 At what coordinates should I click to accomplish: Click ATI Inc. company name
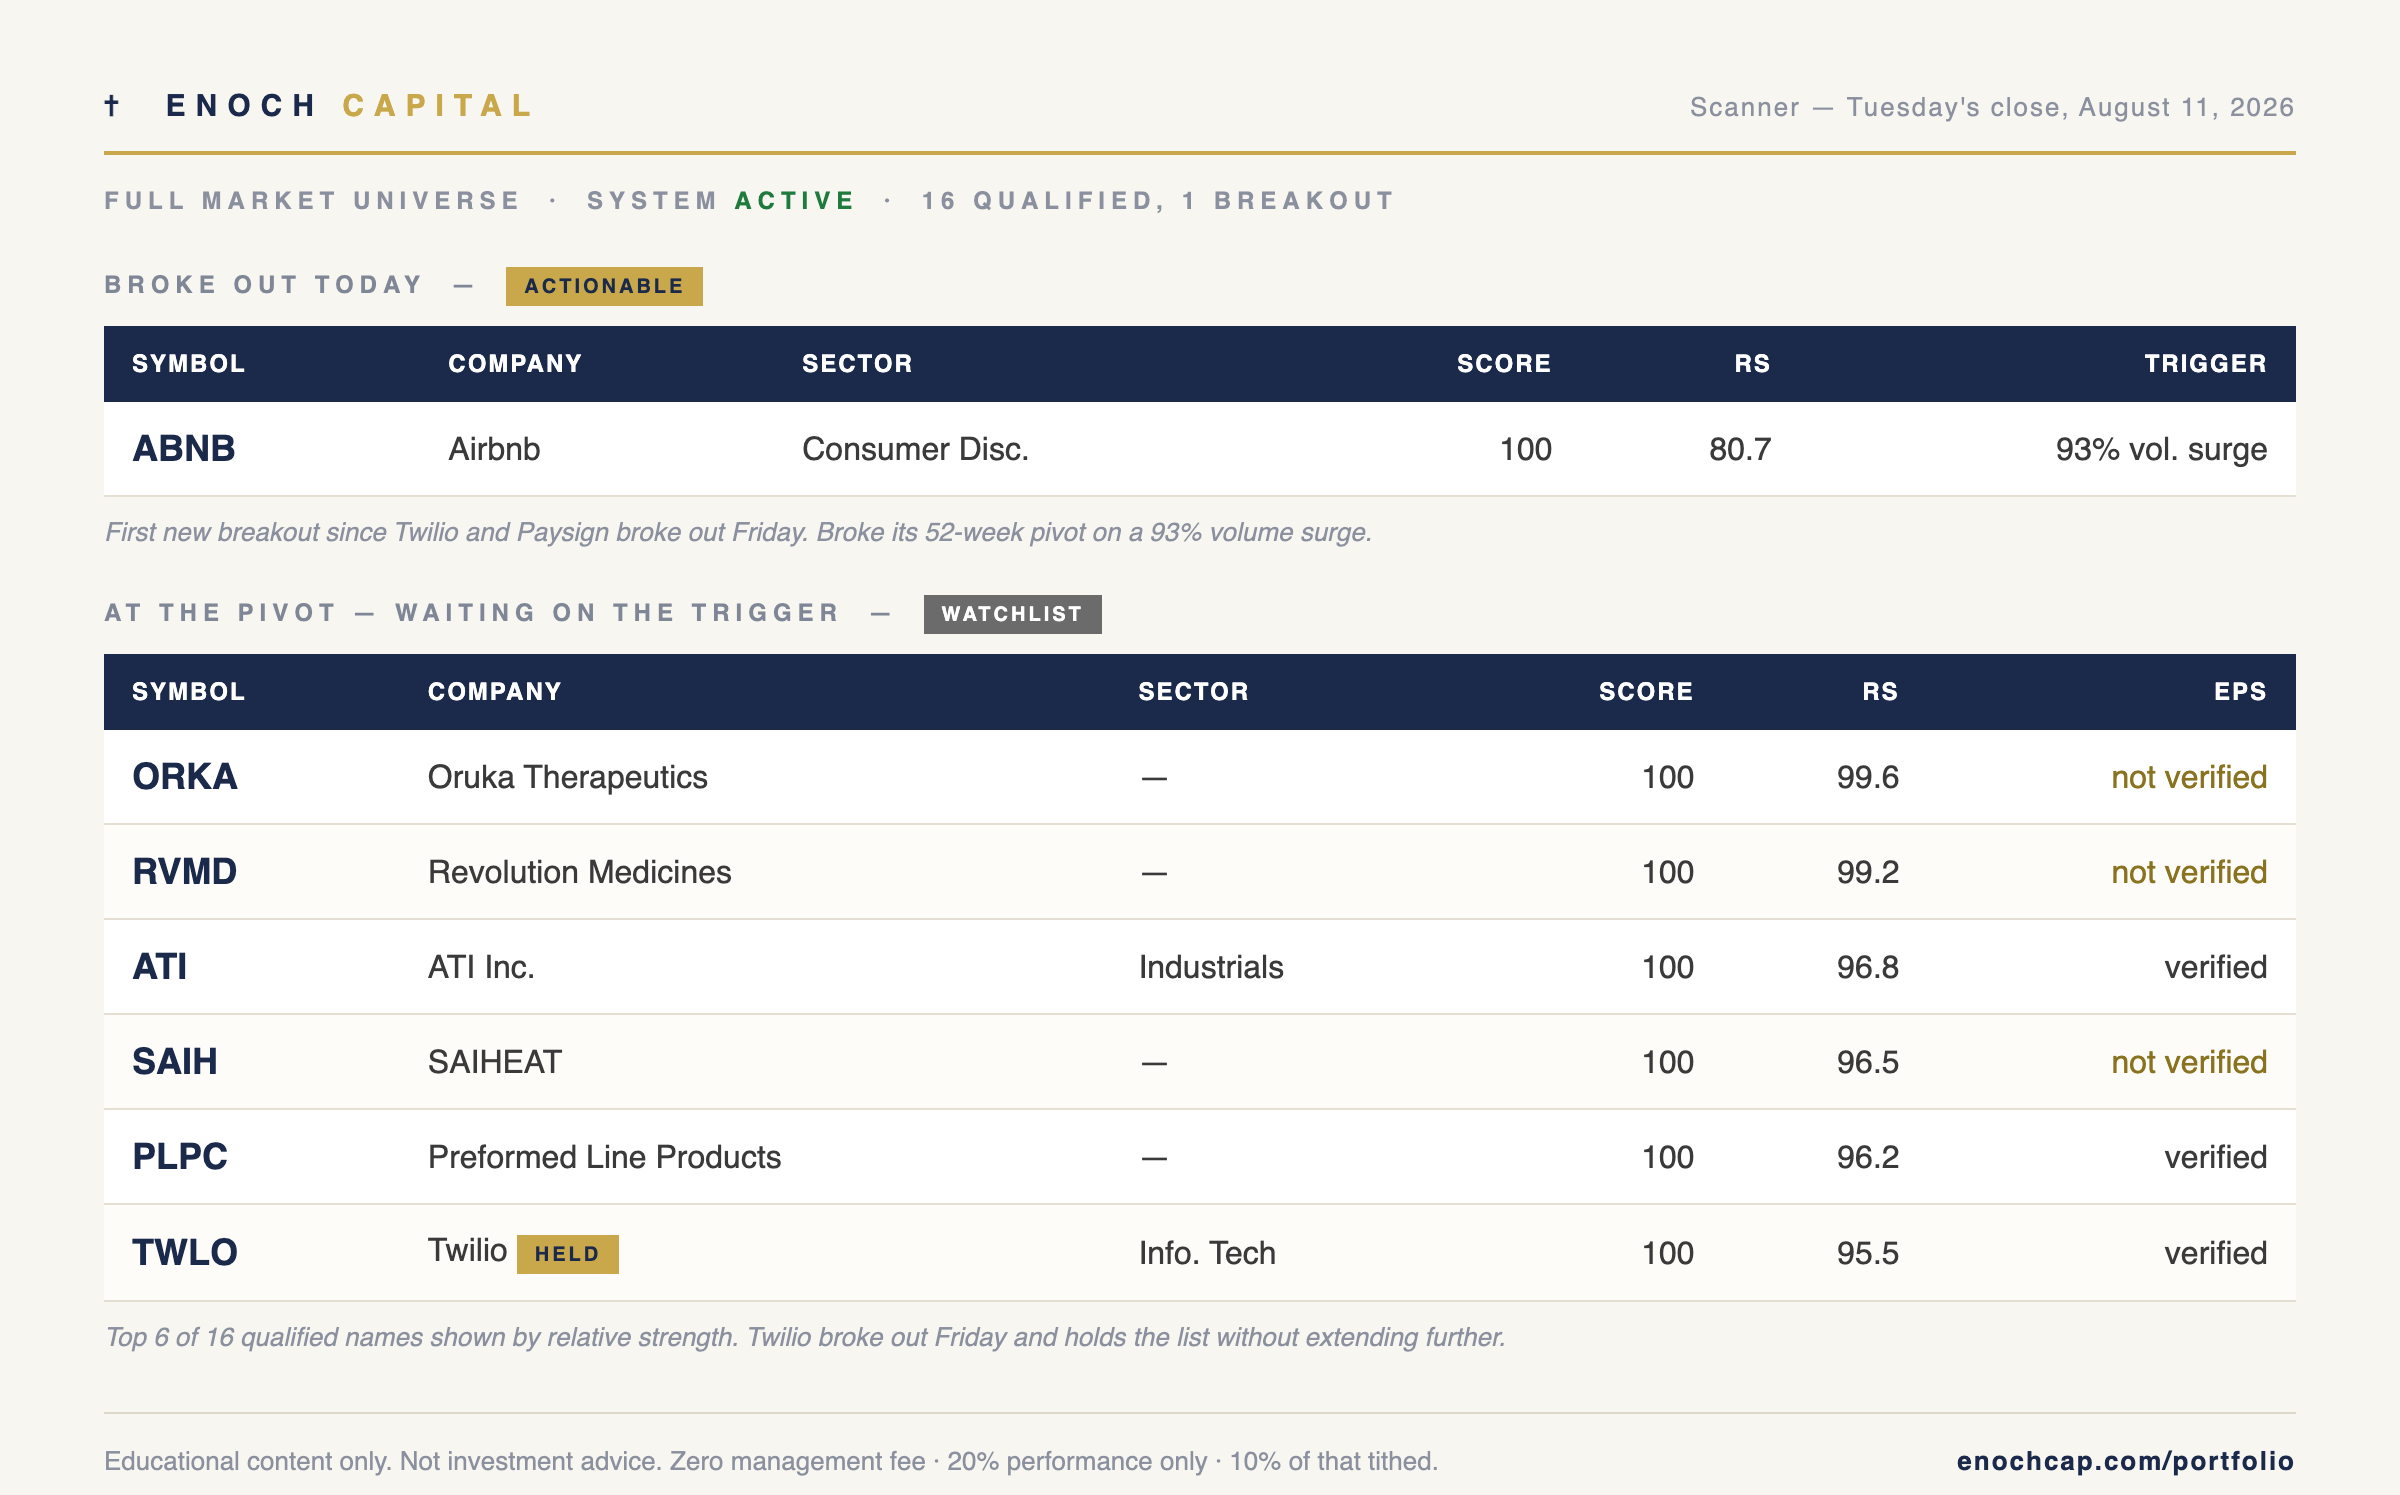[x=481, y=967]
